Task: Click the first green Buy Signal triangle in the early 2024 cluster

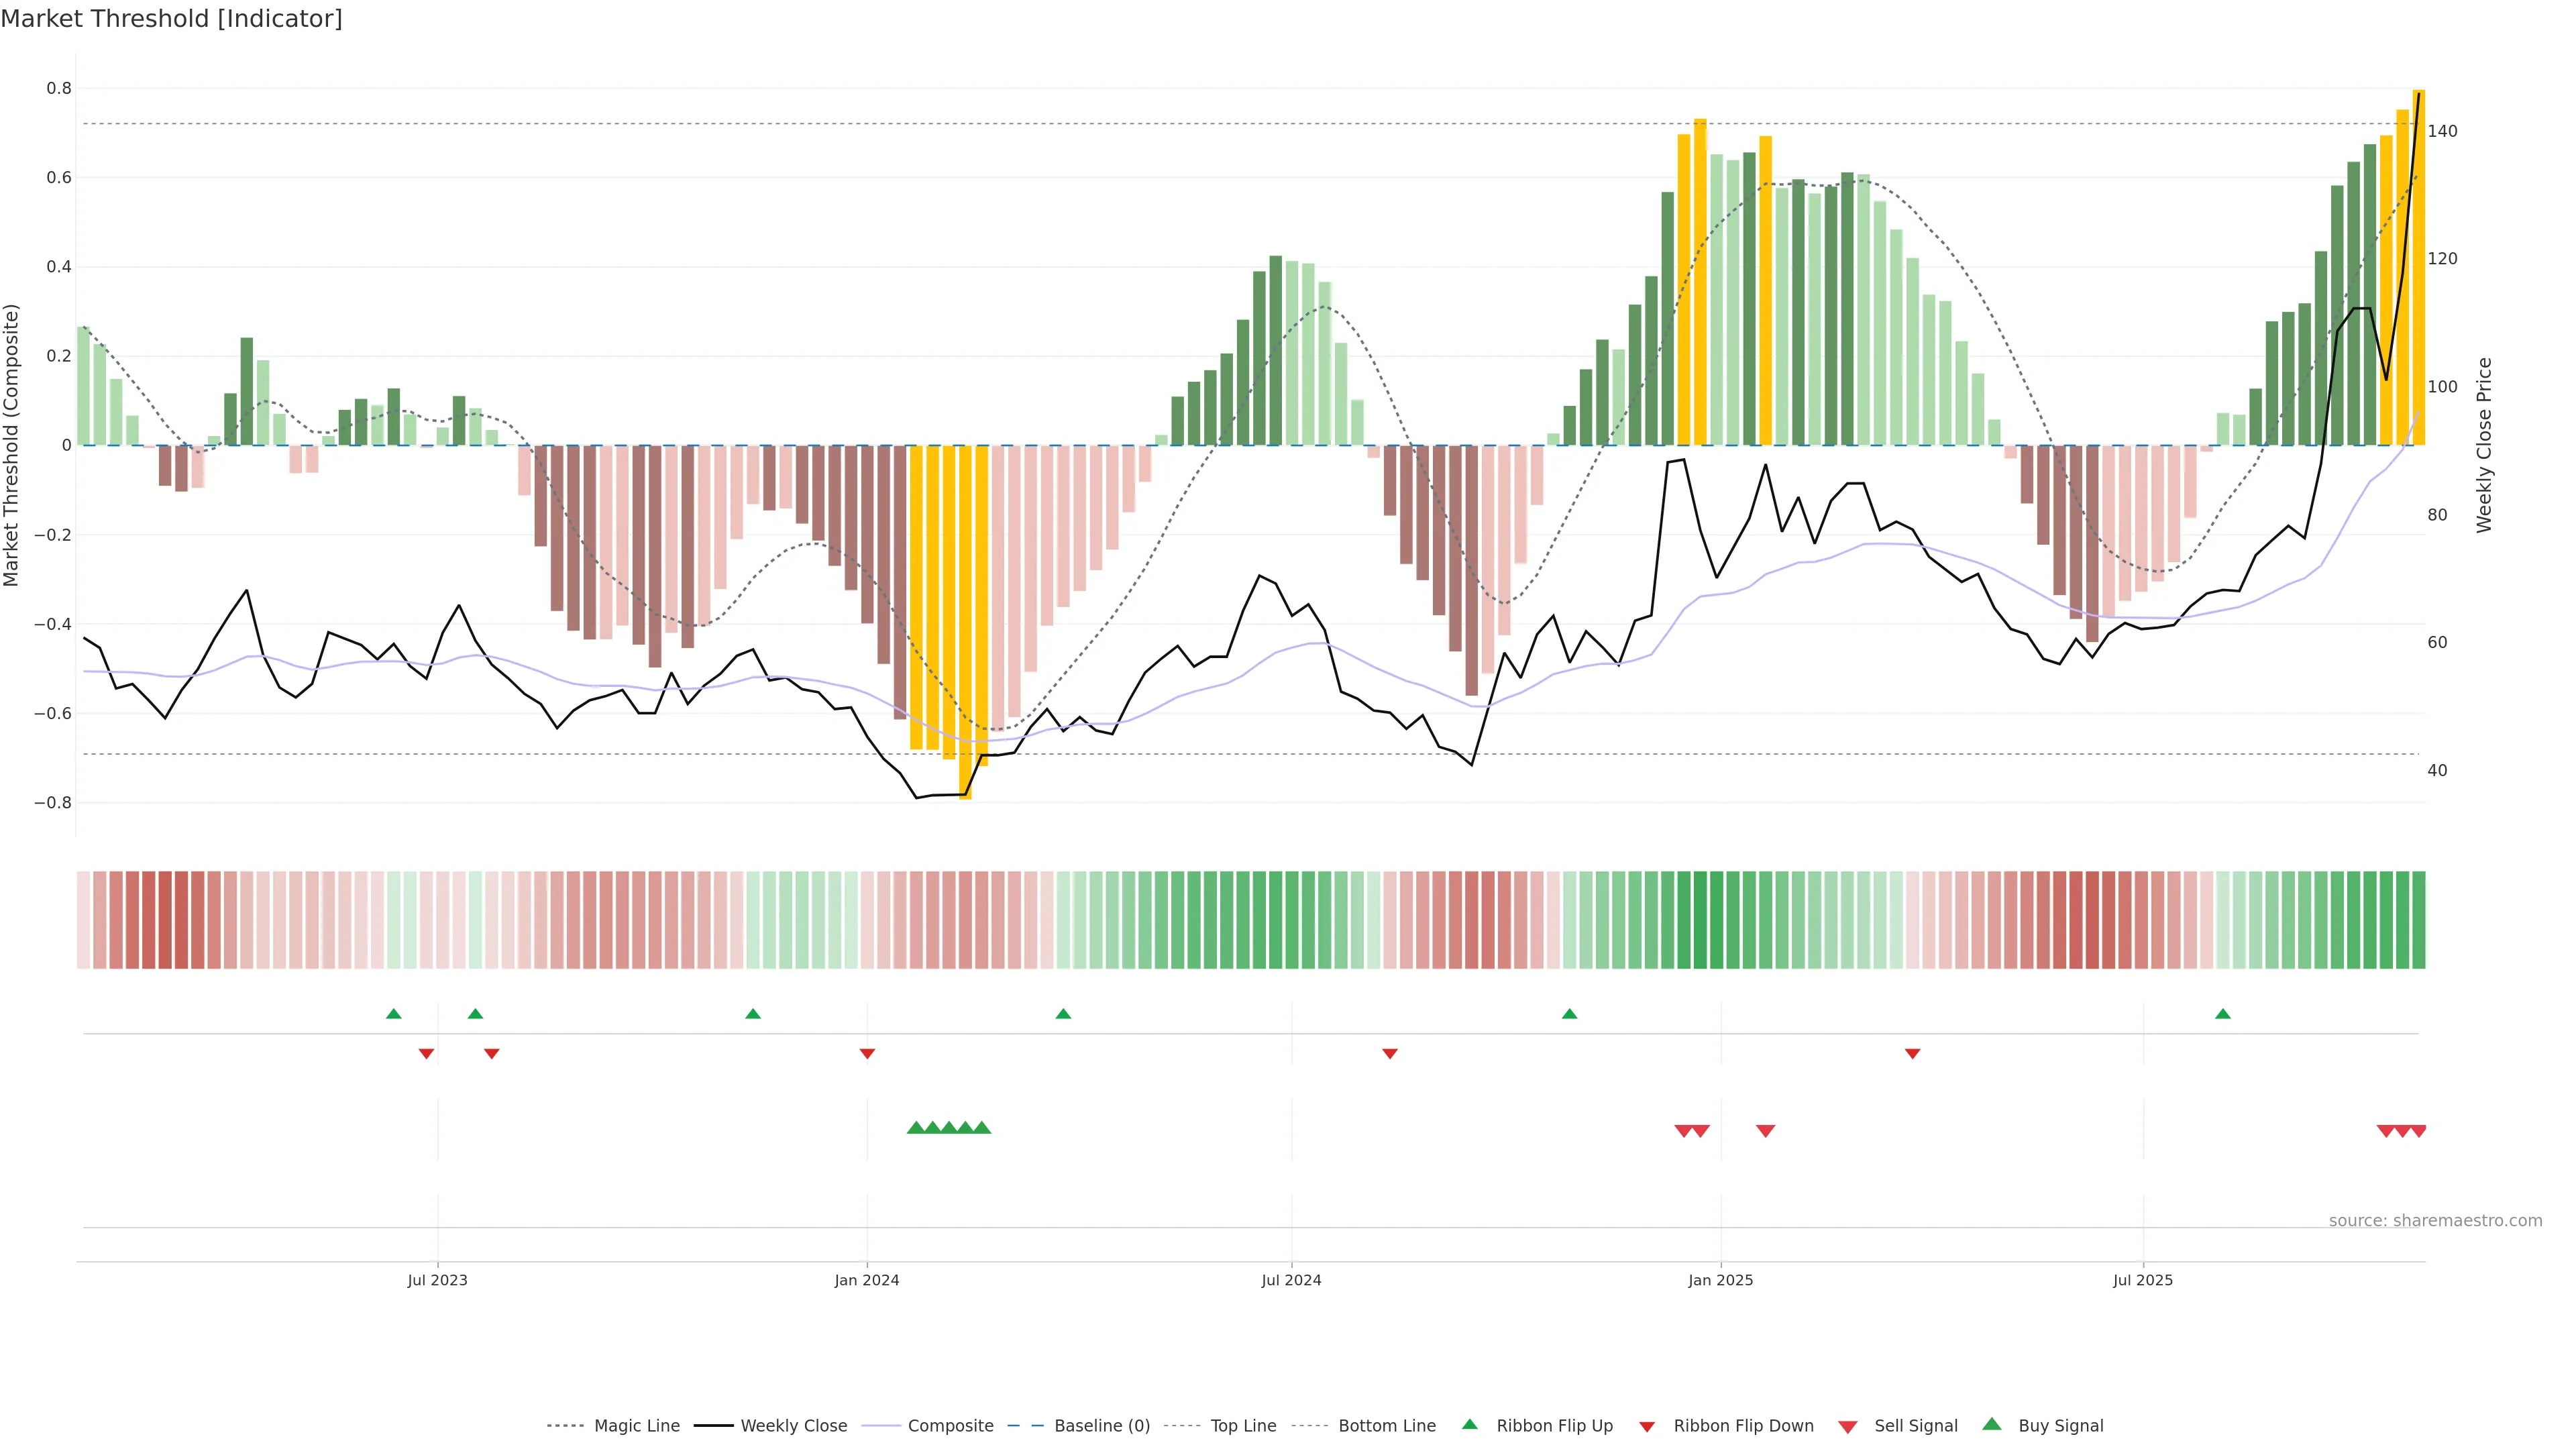Action: pyautogui.click(x=915, y=1128)
